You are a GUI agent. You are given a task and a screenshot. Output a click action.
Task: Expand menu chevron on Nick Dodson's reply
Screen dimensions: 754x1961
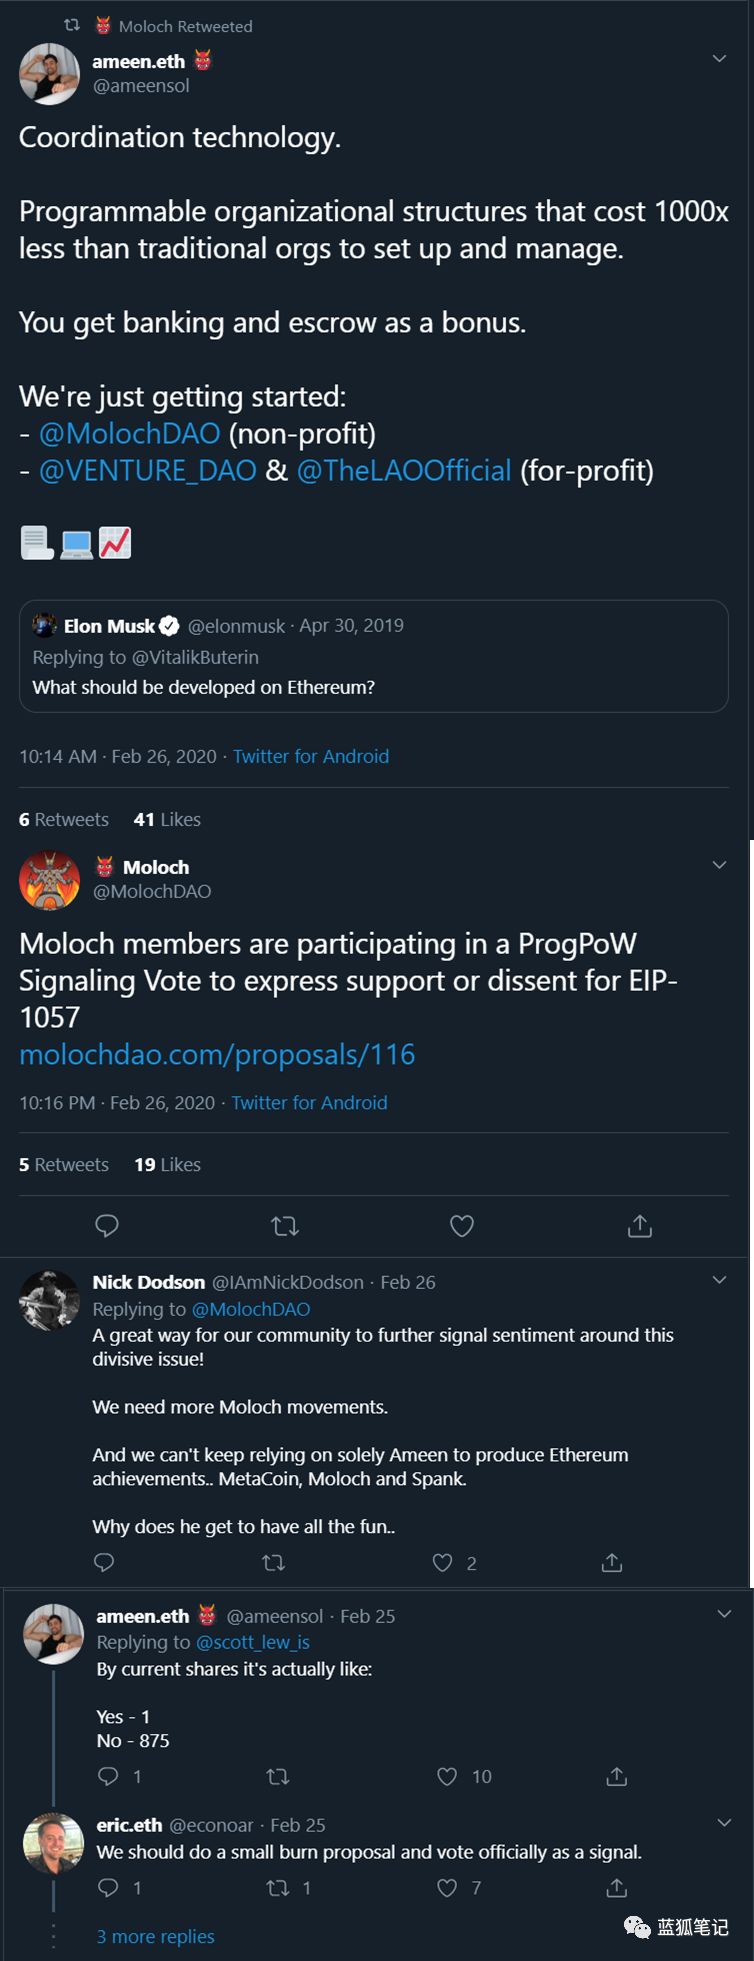(719, 1280)
